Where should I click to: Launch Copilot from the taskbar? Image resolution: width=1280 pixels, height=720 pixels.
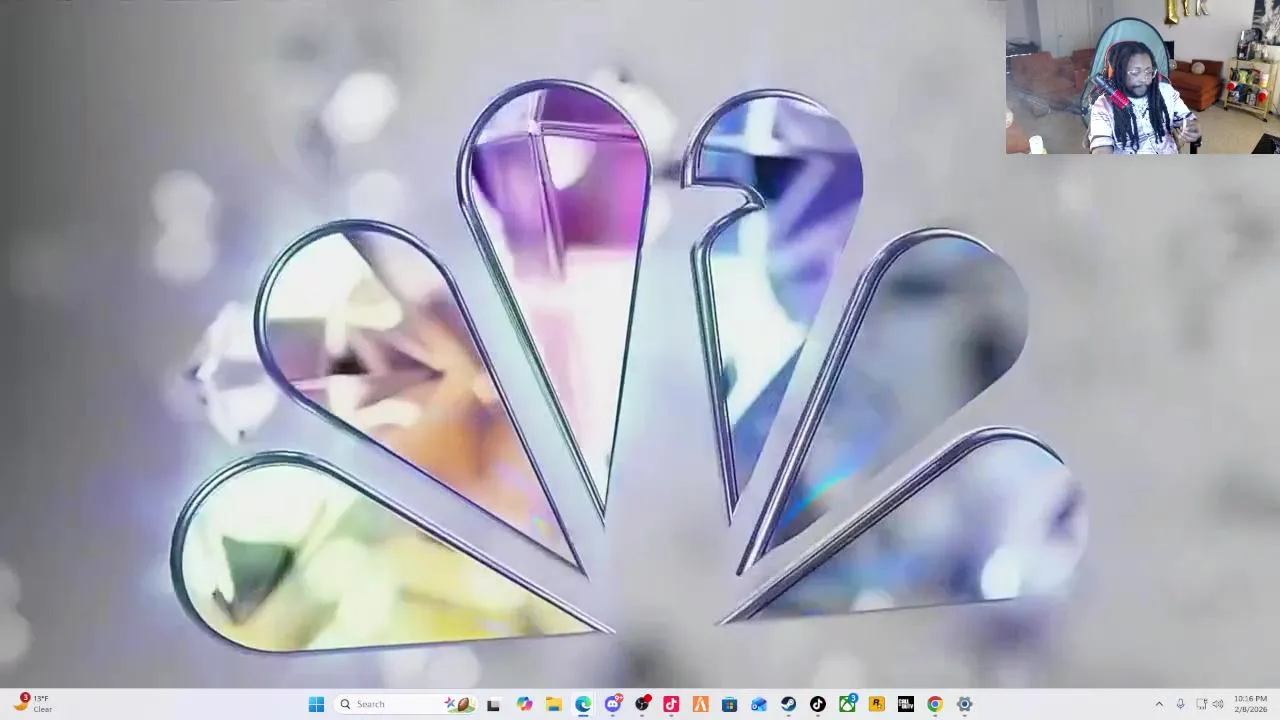point(524,704)
